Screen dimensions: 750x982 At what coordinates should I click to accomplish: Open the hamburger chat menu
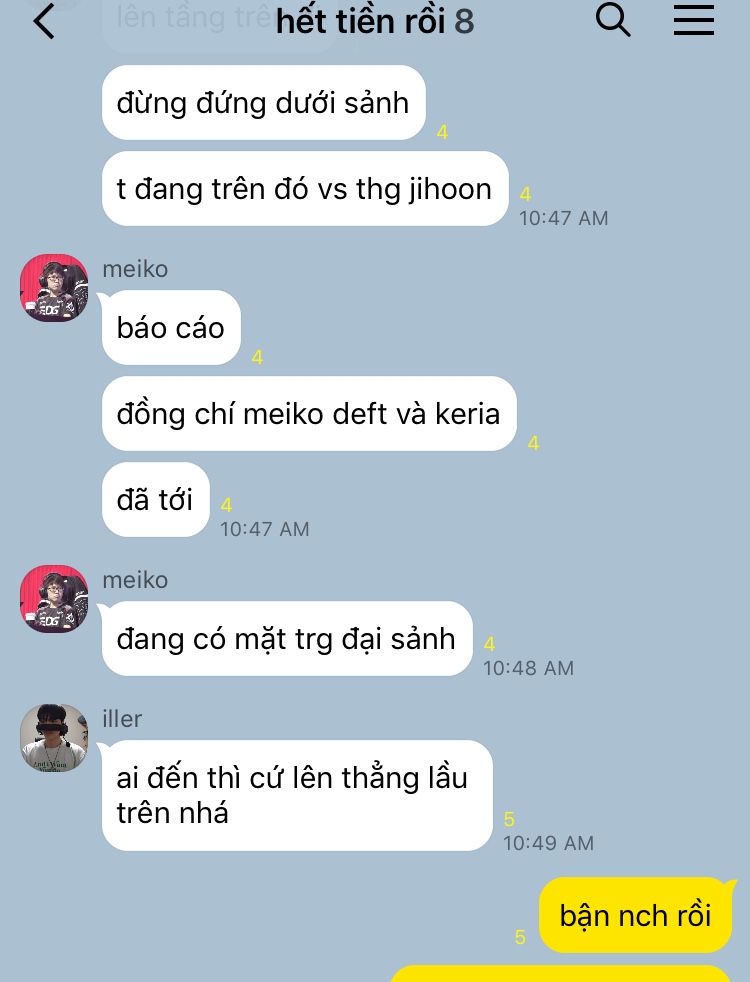pos(694,20)
